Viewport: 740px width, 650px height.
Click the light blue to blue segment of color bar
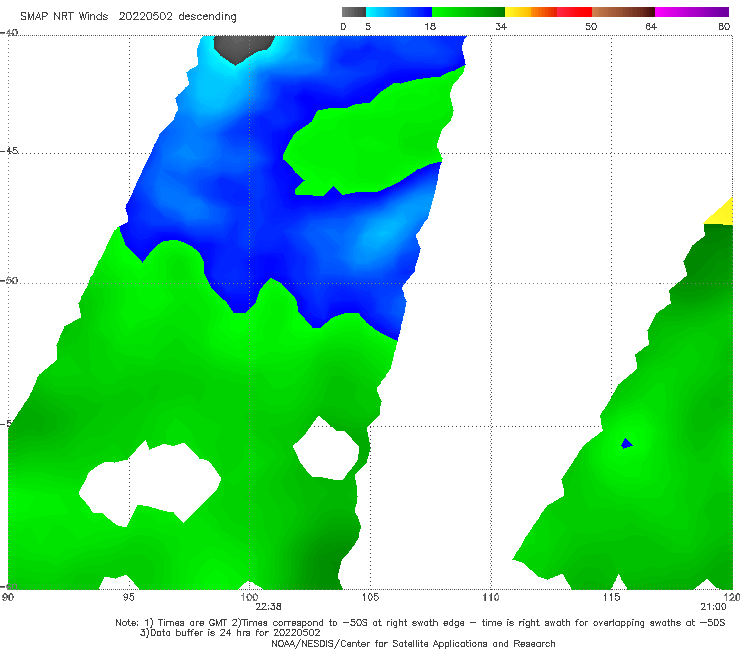[399, 12]
